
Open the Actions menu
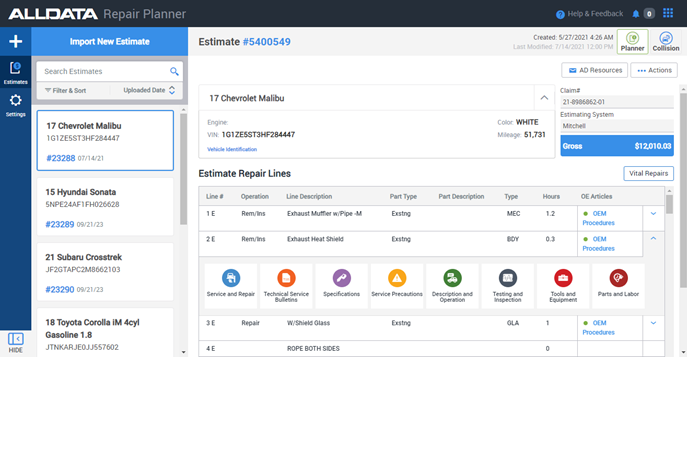coord(655,70)
